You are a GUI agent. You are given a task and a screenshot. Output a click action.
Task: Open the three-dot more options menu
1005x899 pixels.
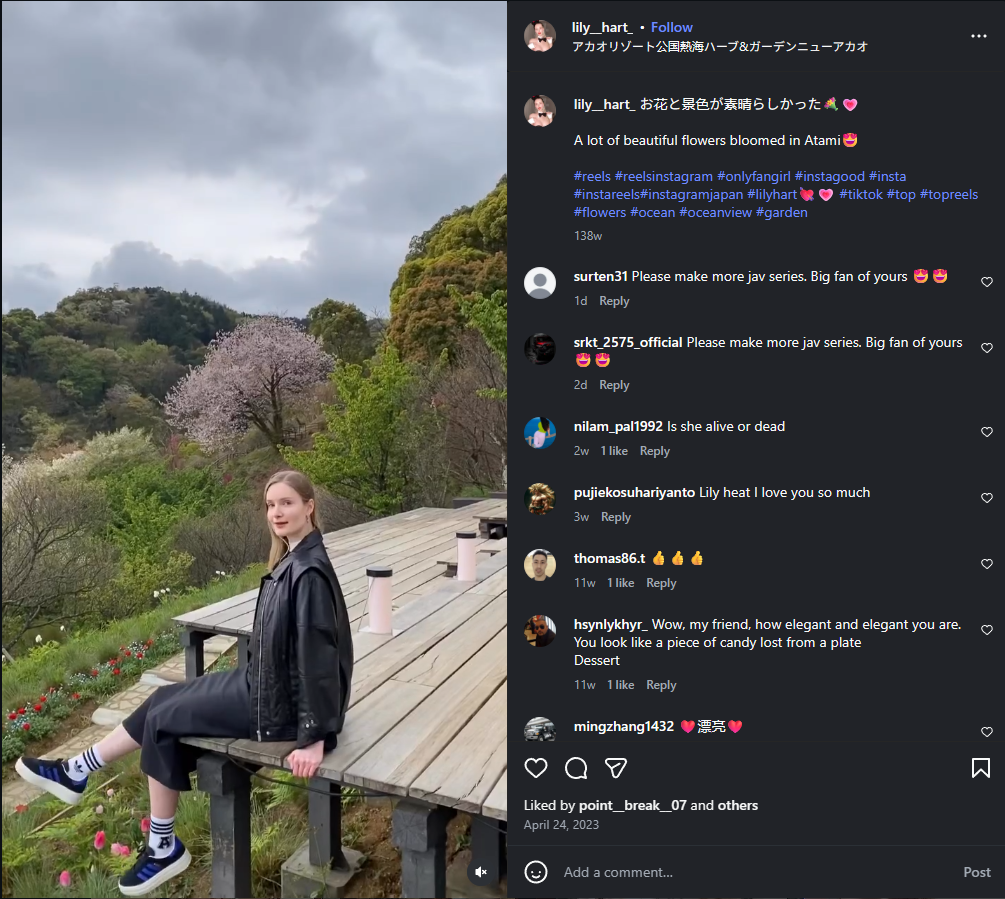979,36
